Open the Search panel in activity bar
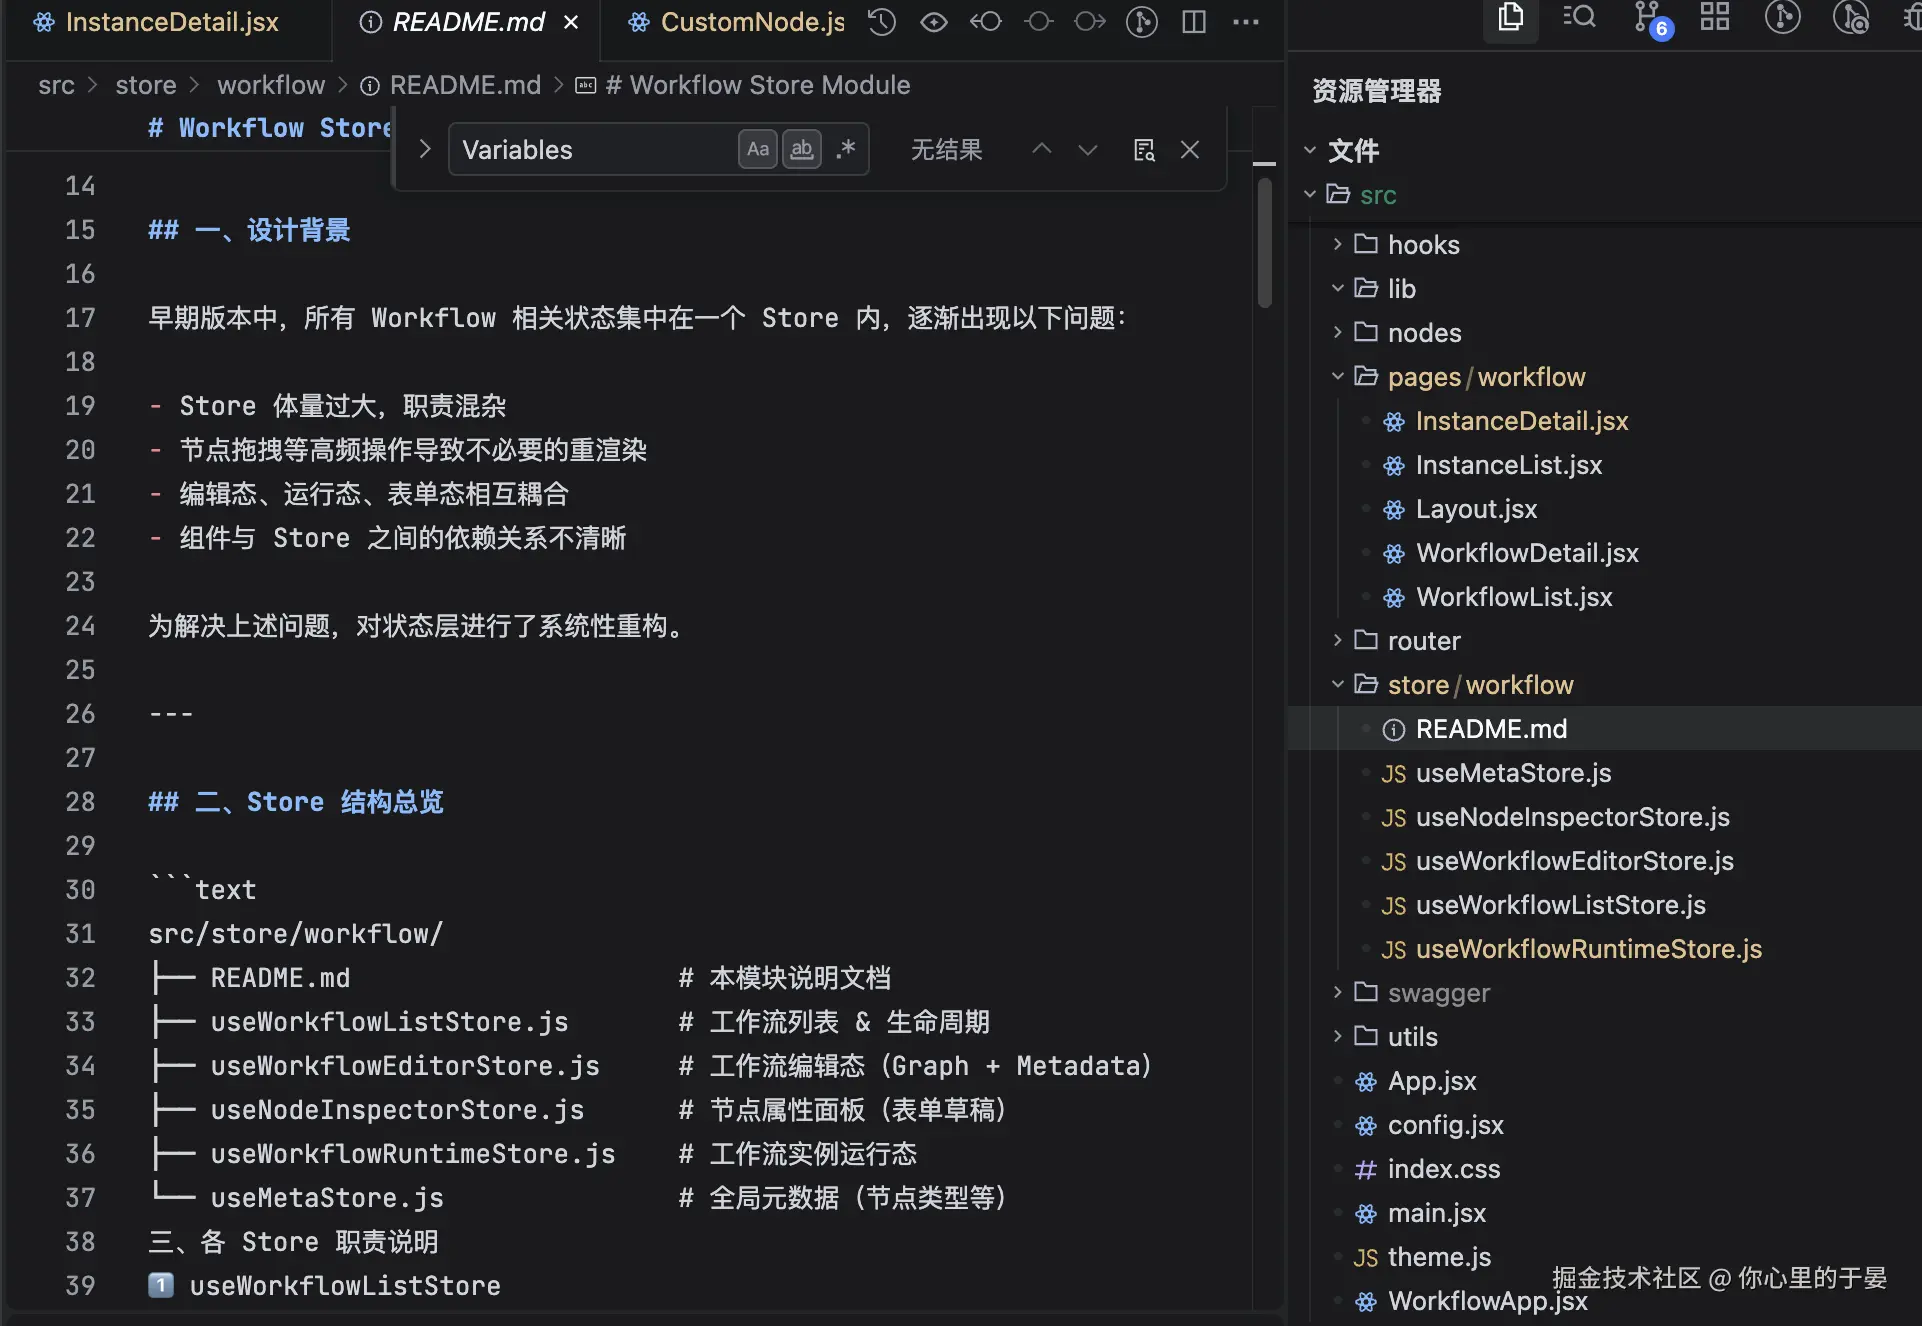1922x1326 pixels. tap(1577, 18)
